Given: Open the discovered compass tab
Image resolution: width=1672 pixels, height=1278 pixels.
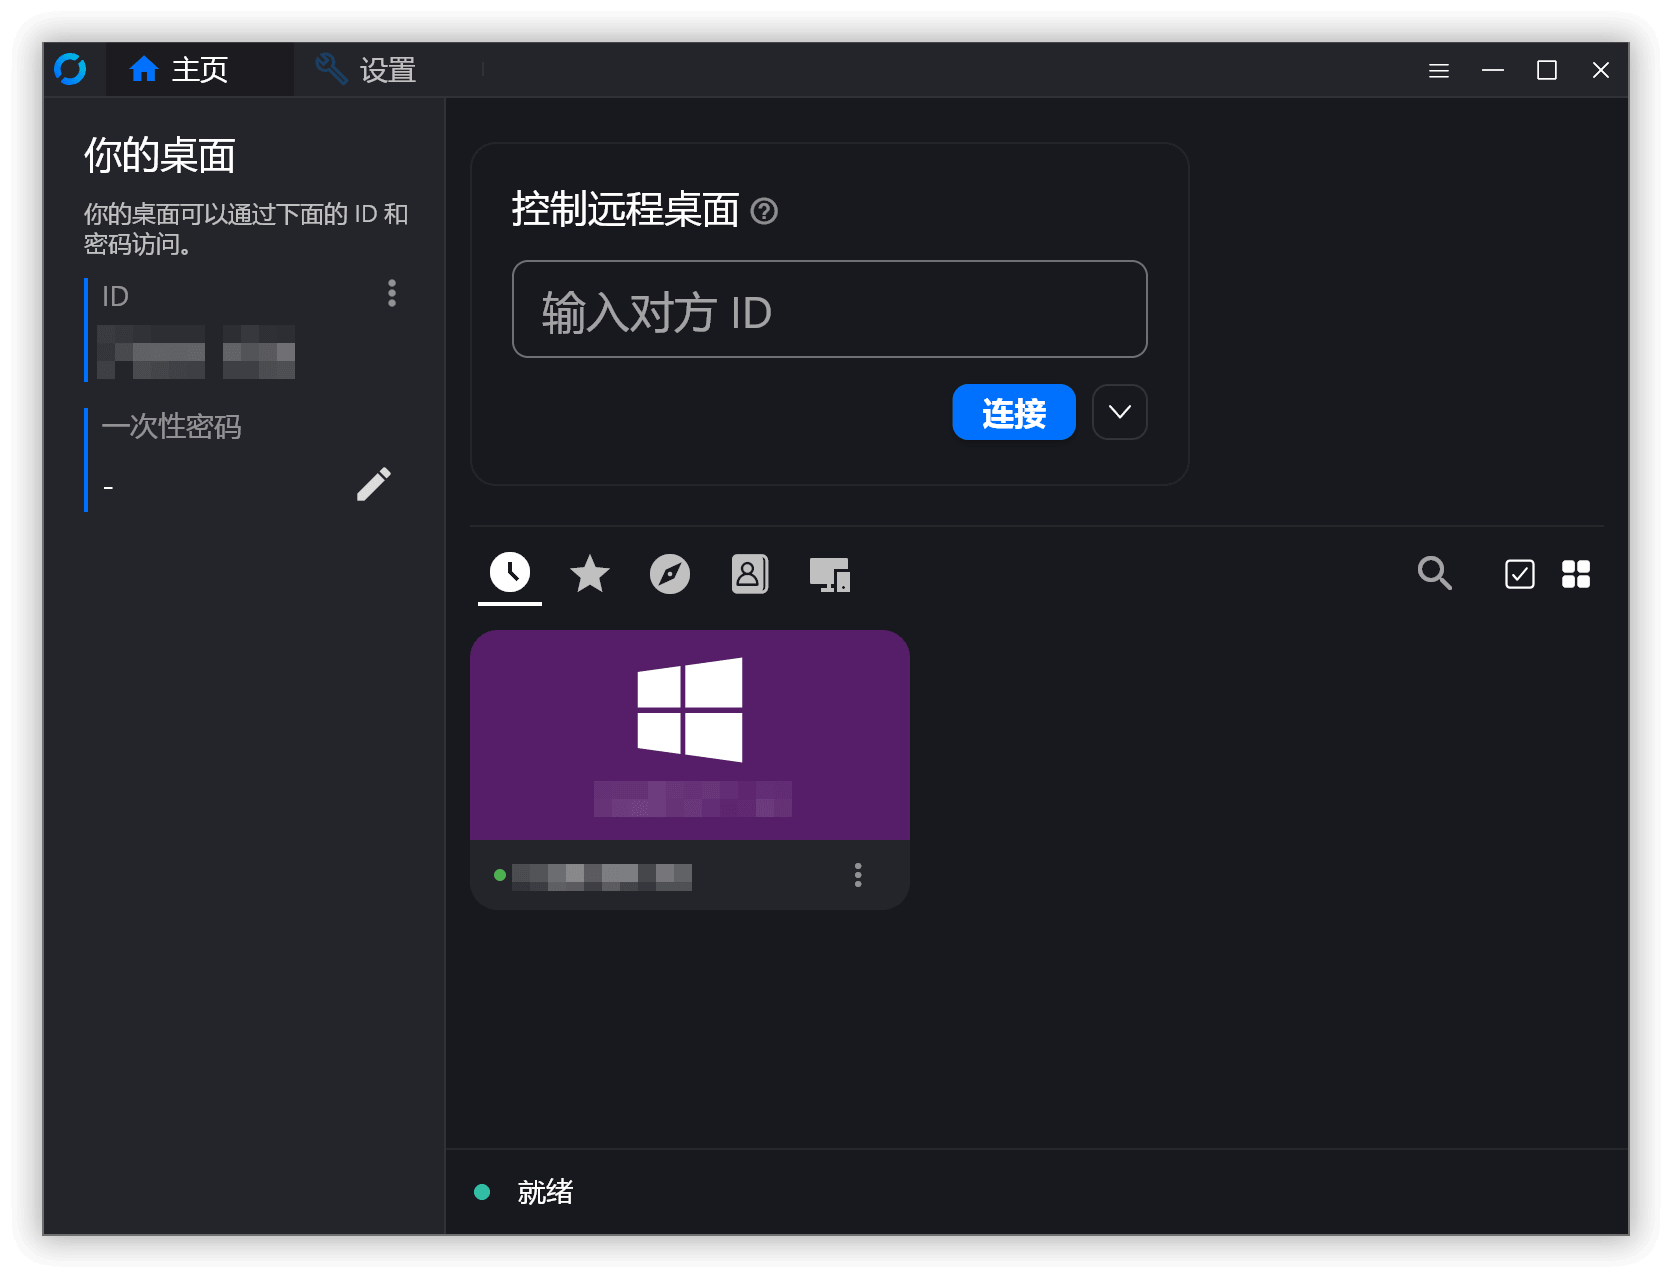Looking at the screenshot, I should [670, 574].
